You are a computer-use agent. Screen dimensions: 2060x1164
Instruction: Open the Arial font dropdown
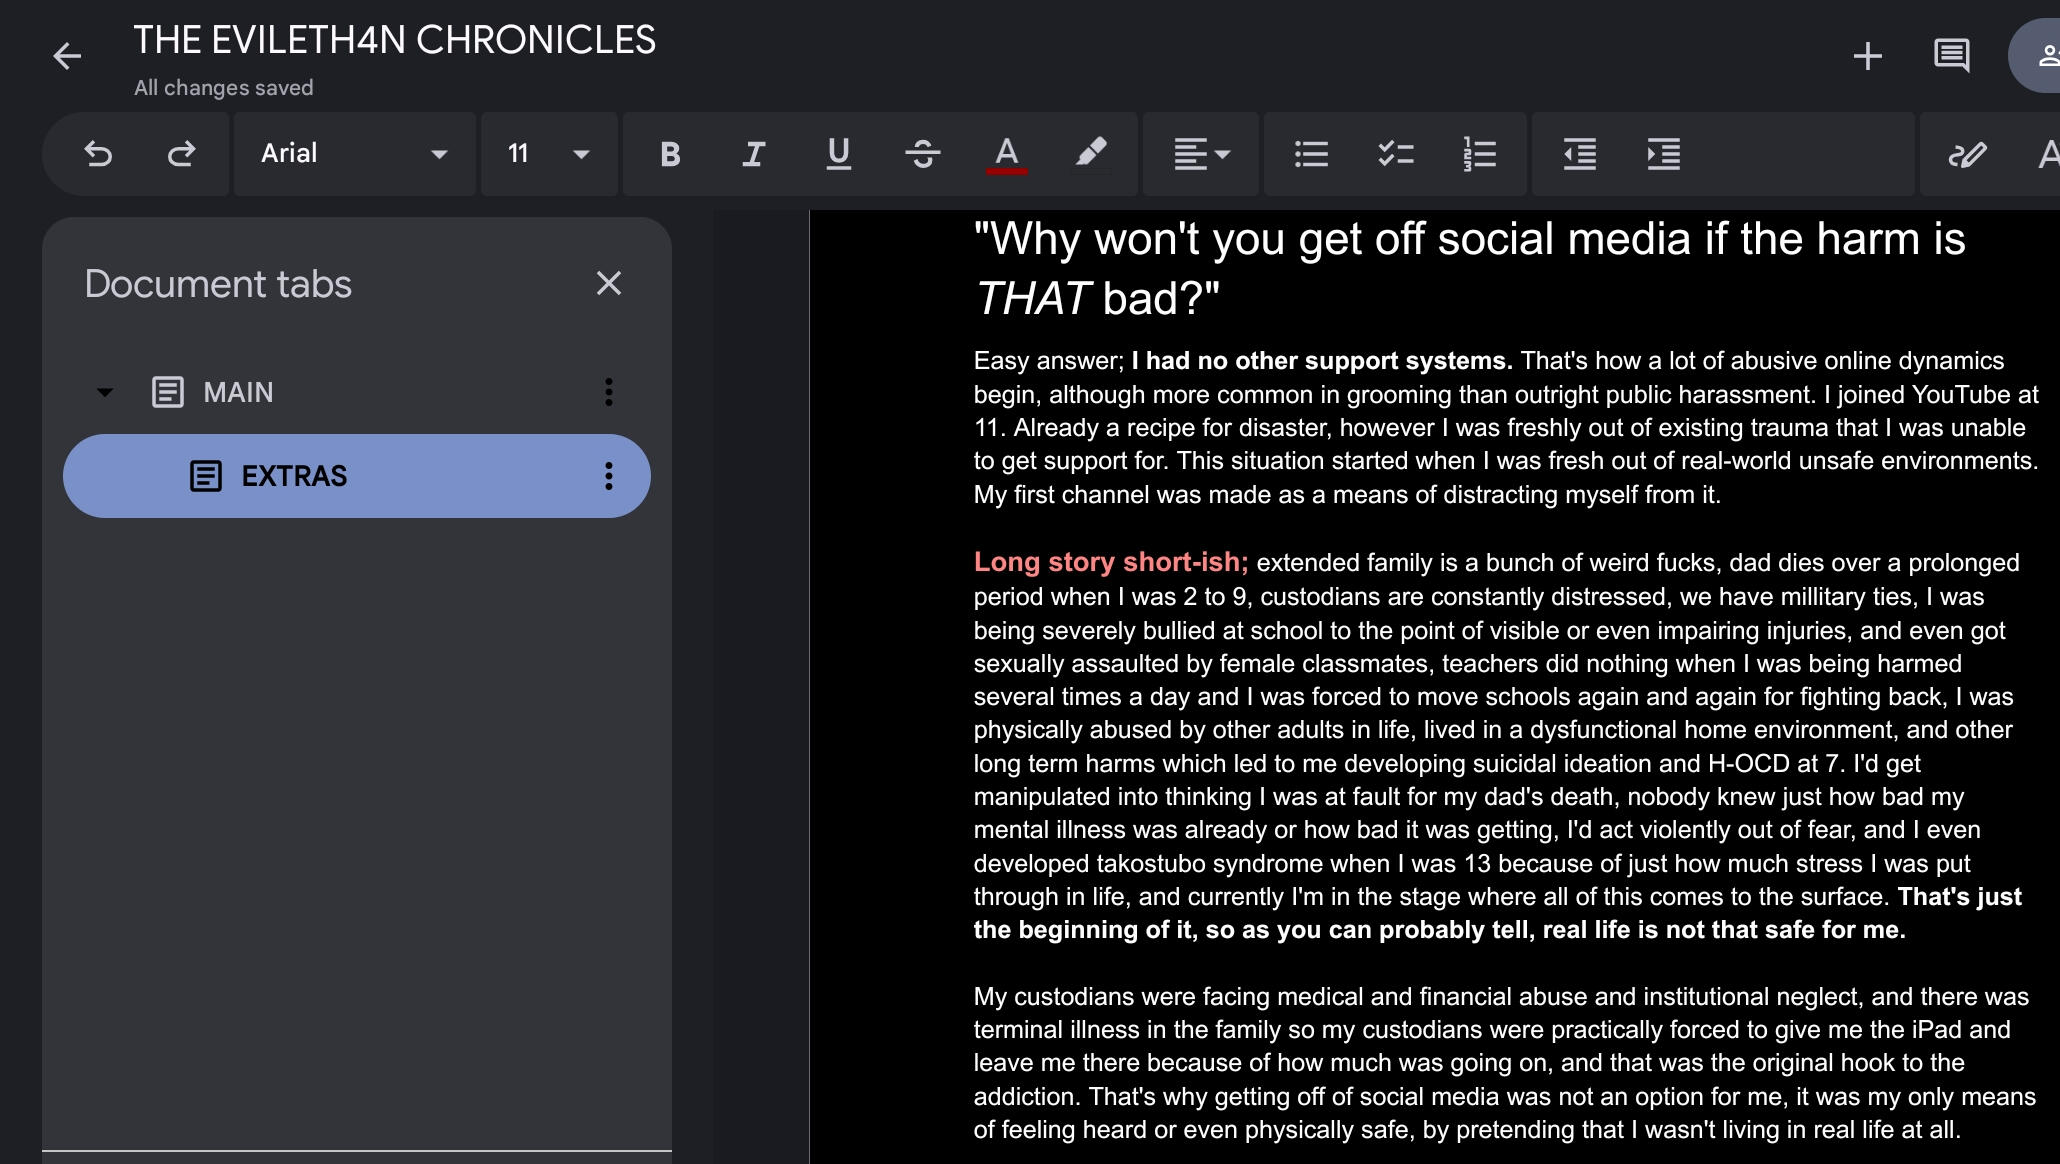coord(354,154)
